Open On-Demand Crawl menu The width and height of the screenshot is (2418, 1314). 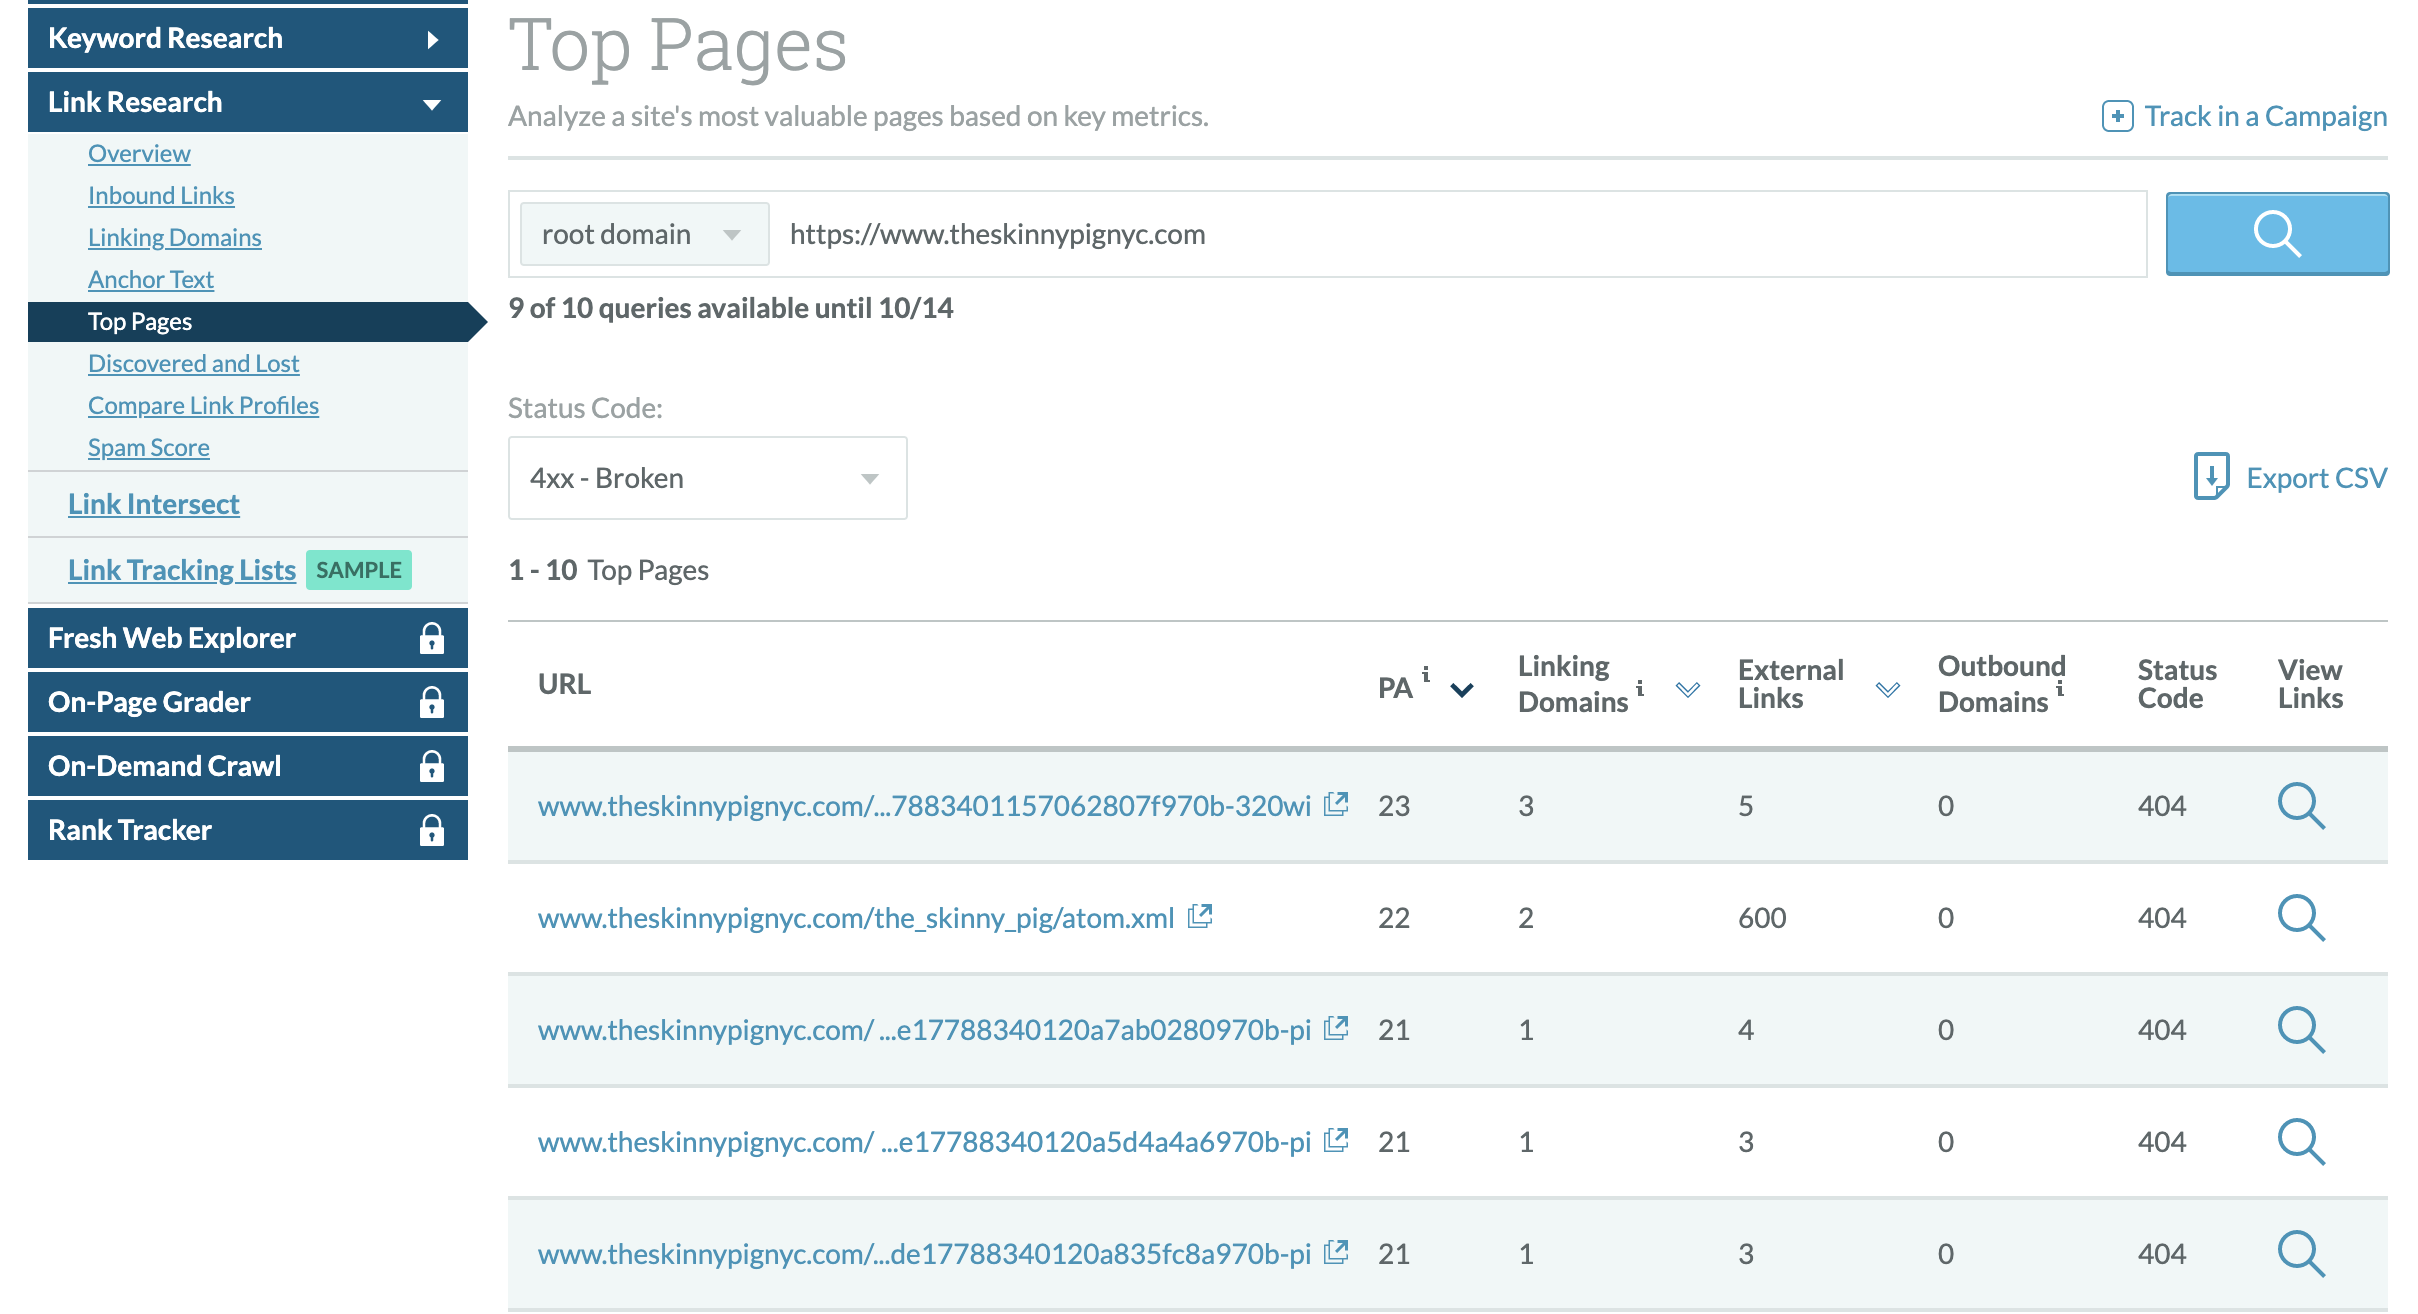(248, 766)
